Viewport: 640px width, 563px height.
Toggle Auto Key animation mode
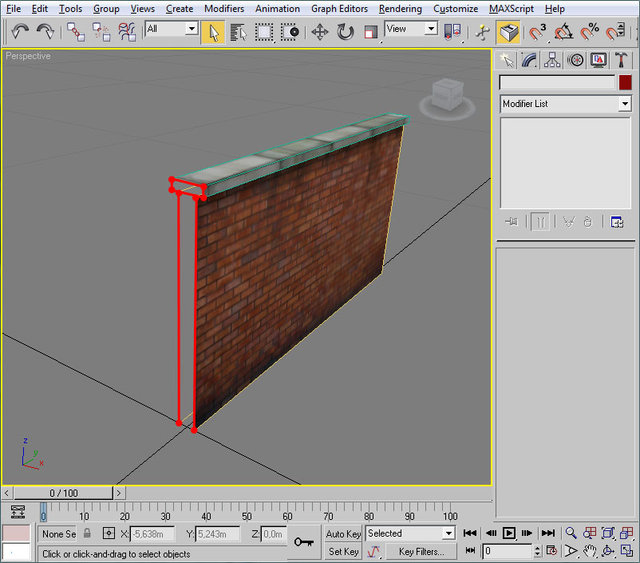343,534
